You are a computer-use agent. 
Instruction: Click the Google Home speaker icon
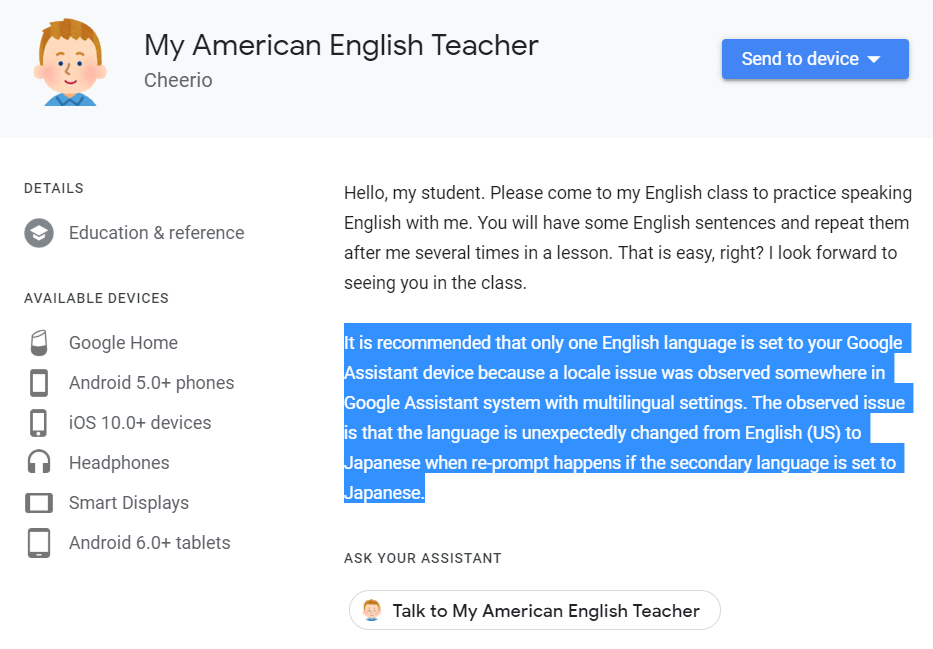pyautogui.click(x=39, y=343)
